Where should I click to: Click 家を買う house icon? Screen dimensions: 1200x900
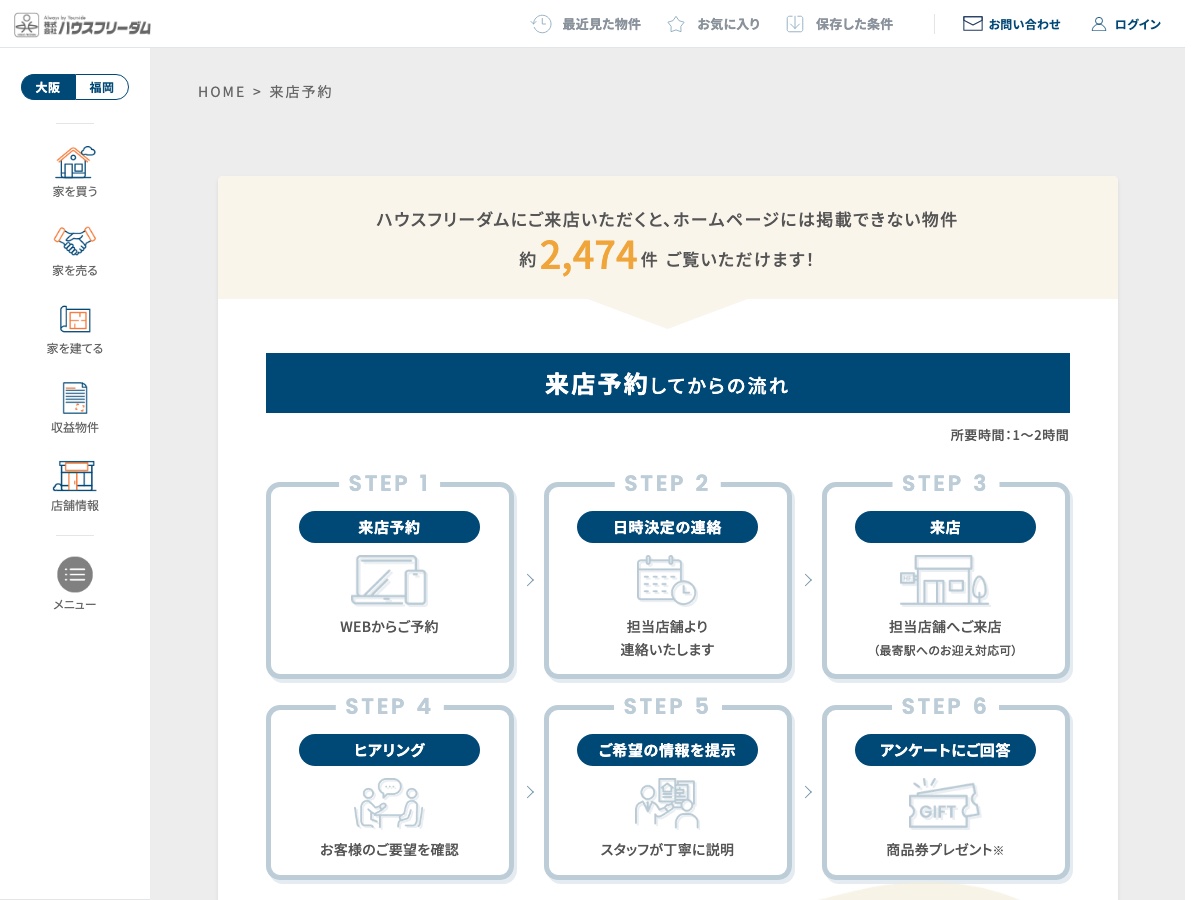pyautogui.click(x=75, y=161)
